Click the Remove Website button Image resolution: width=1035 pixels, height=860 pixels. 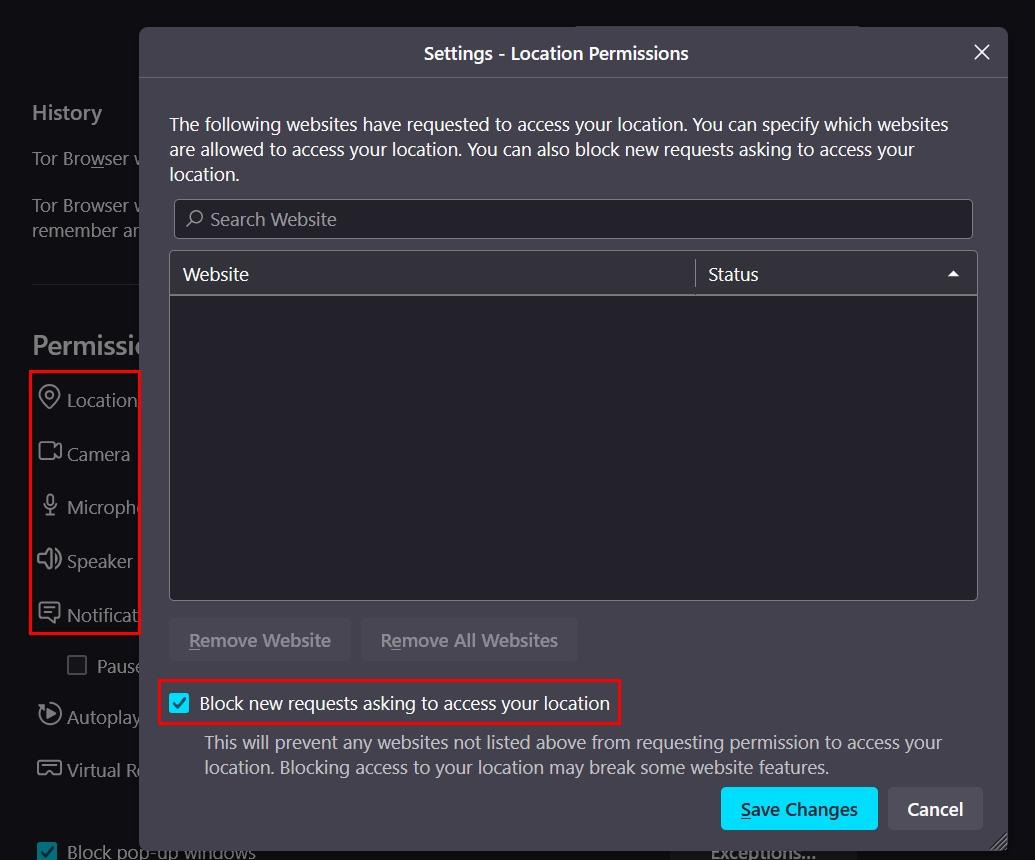click(x=259, y=639)
